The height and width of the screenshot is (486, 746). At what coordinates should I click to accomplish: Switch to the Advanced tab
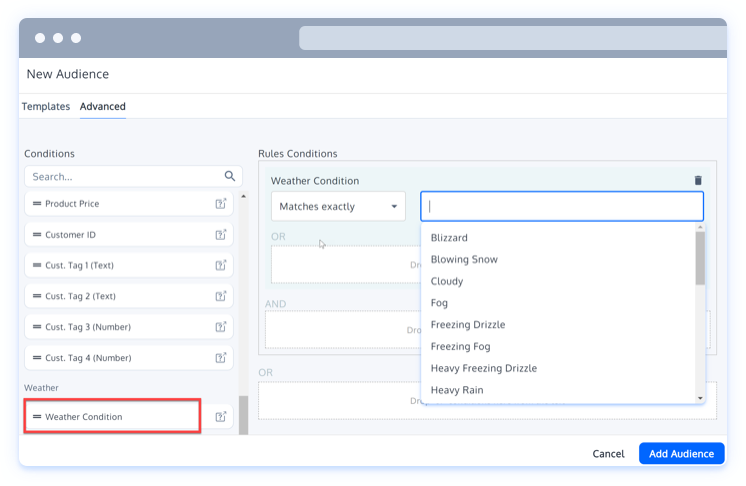[103, 107]
